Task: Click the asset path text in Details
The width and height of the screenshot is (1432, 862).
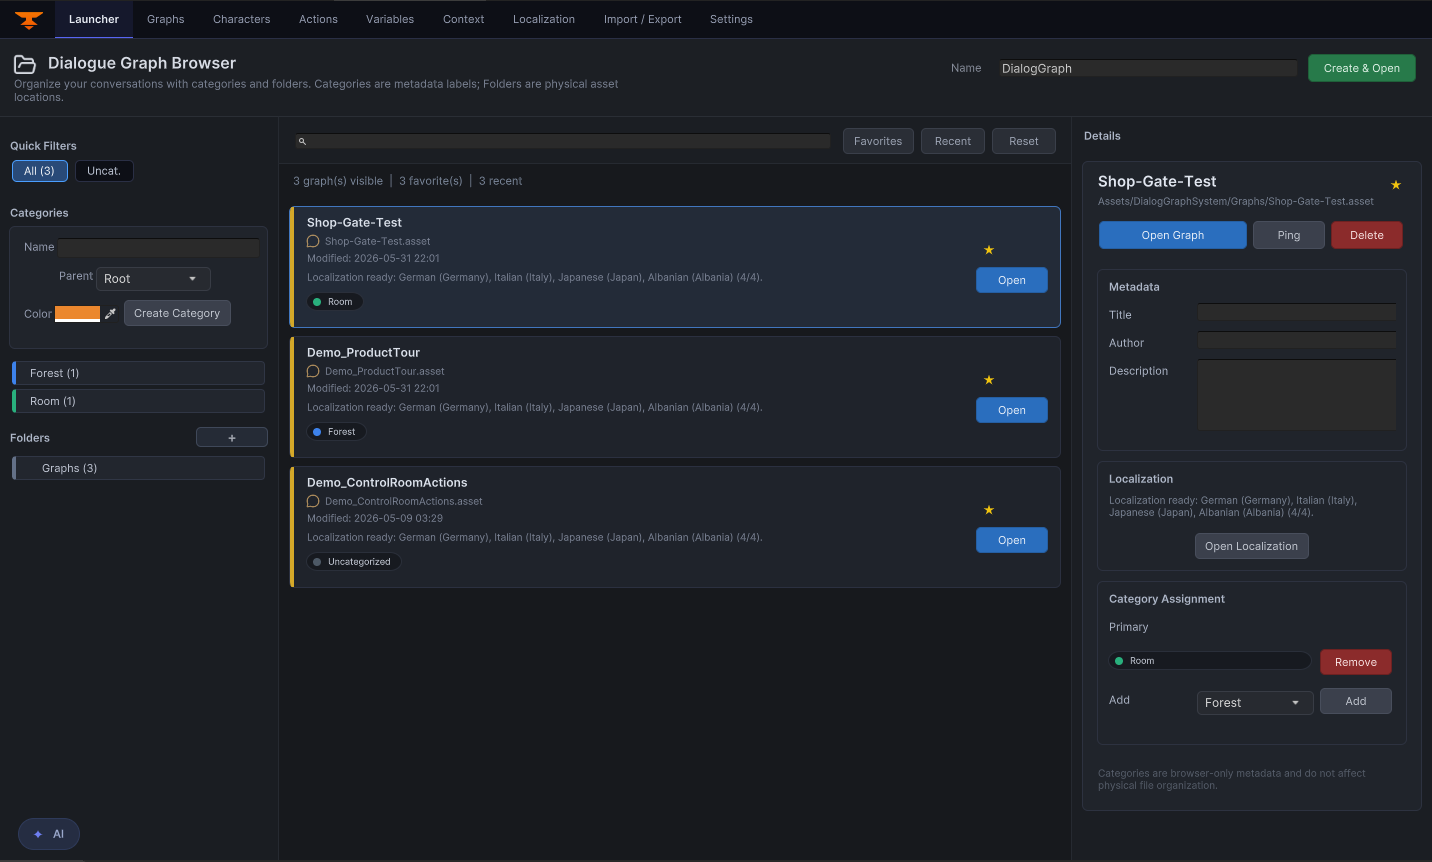Action: pyautogui.click(x=1235, y=201)
